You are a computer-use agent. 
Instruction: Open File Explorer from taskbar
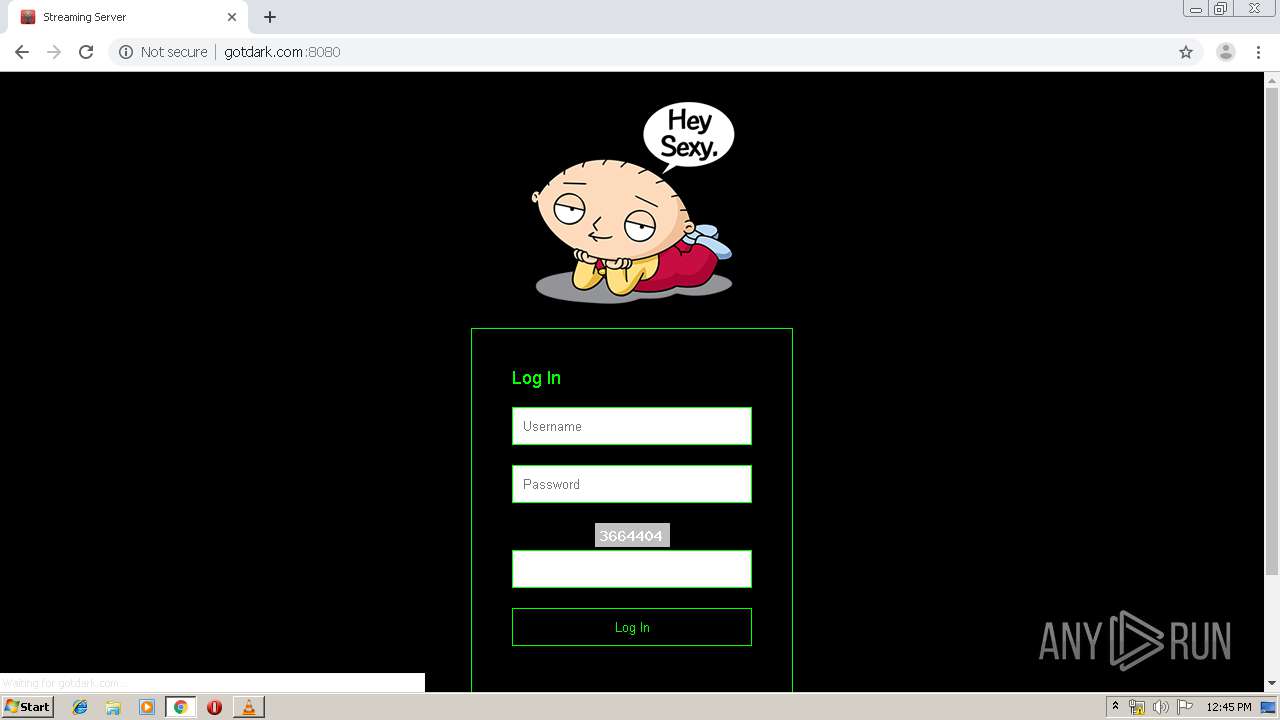(x=113, y=707)
